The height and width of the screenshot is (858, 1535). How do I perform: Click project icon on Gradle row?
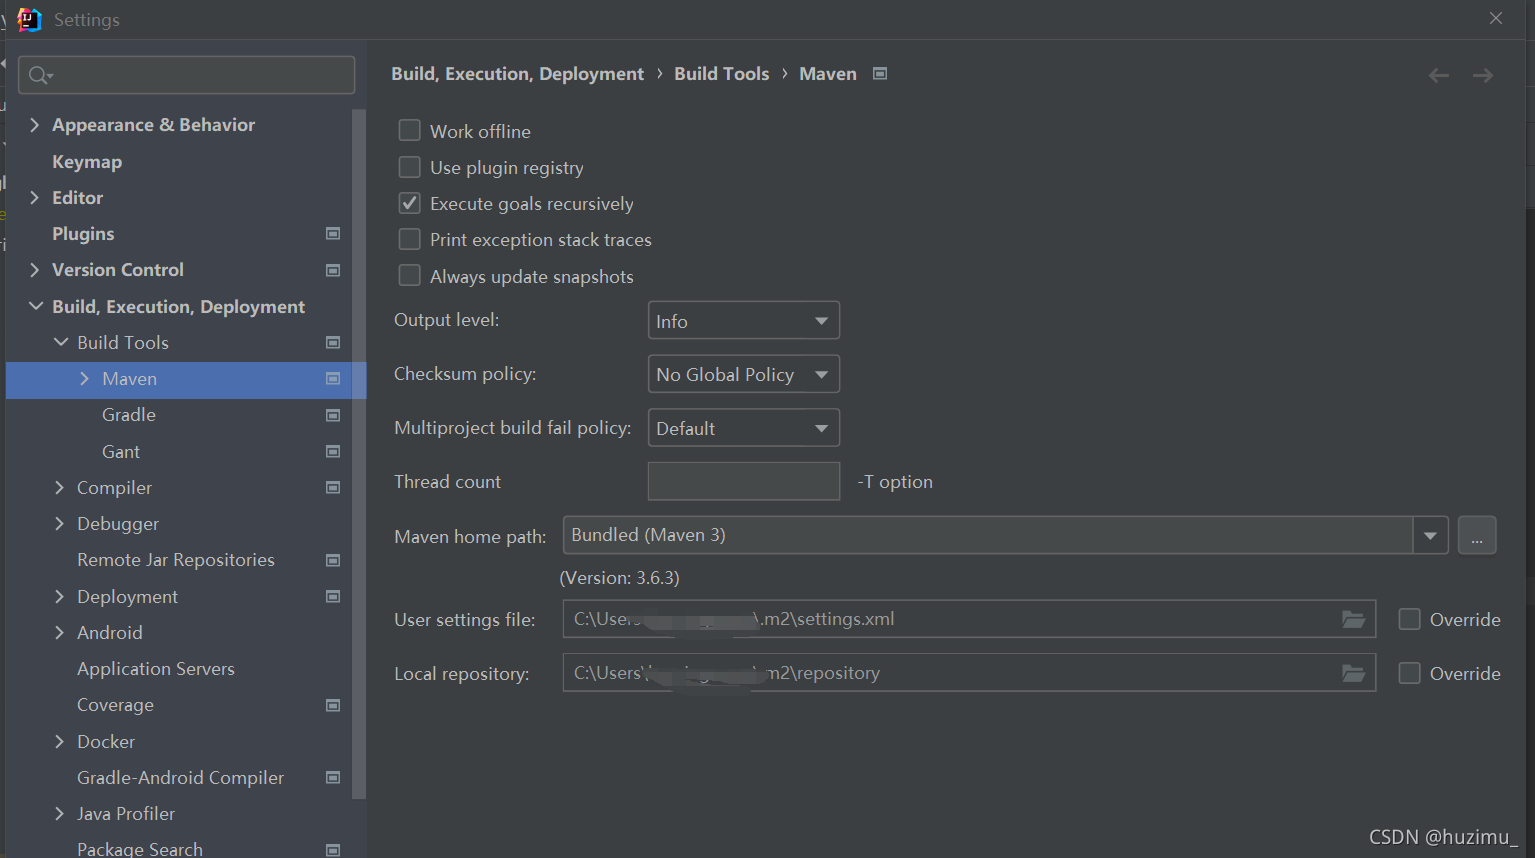(333, 415)
